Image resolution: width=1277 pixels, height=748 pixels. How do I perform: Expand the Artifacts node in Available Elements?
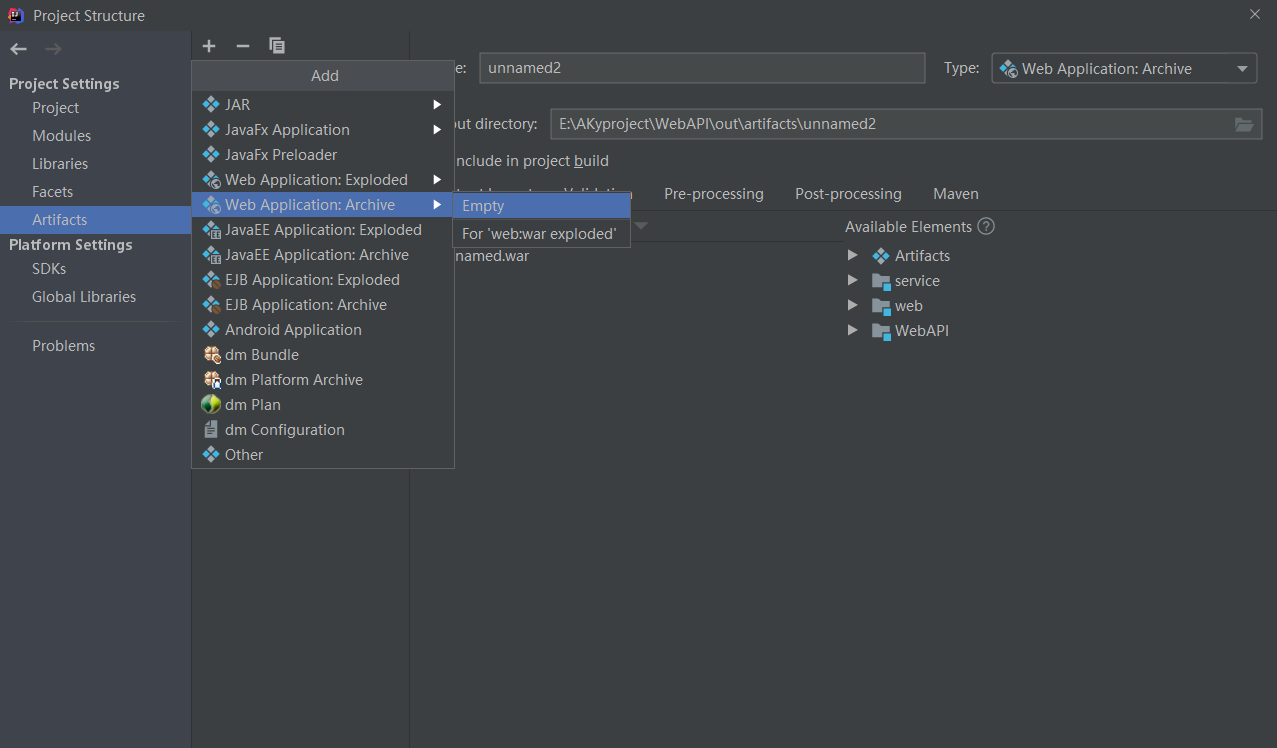point(853,256)
